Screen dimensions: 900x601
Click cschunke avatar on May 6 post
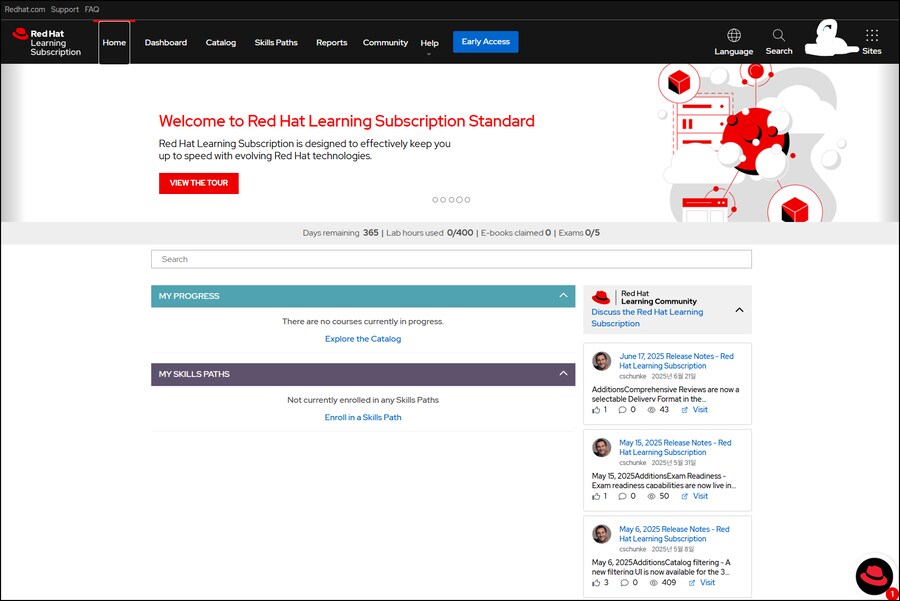[602, 534]
